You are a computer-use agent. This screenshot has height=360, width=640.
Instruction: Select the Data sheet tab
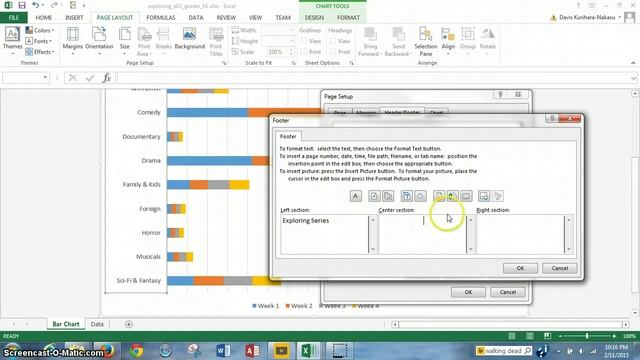[97, 324]
